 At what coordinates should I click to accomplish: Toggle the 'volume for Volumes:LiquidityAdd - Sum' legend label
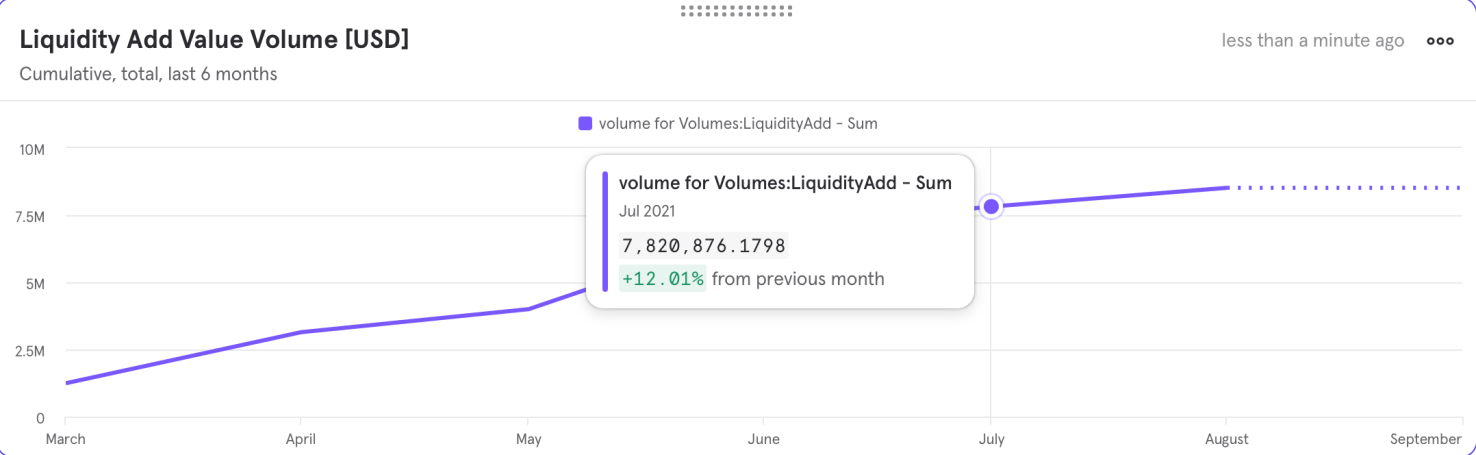pyautogui.click(x=738, y=124)
